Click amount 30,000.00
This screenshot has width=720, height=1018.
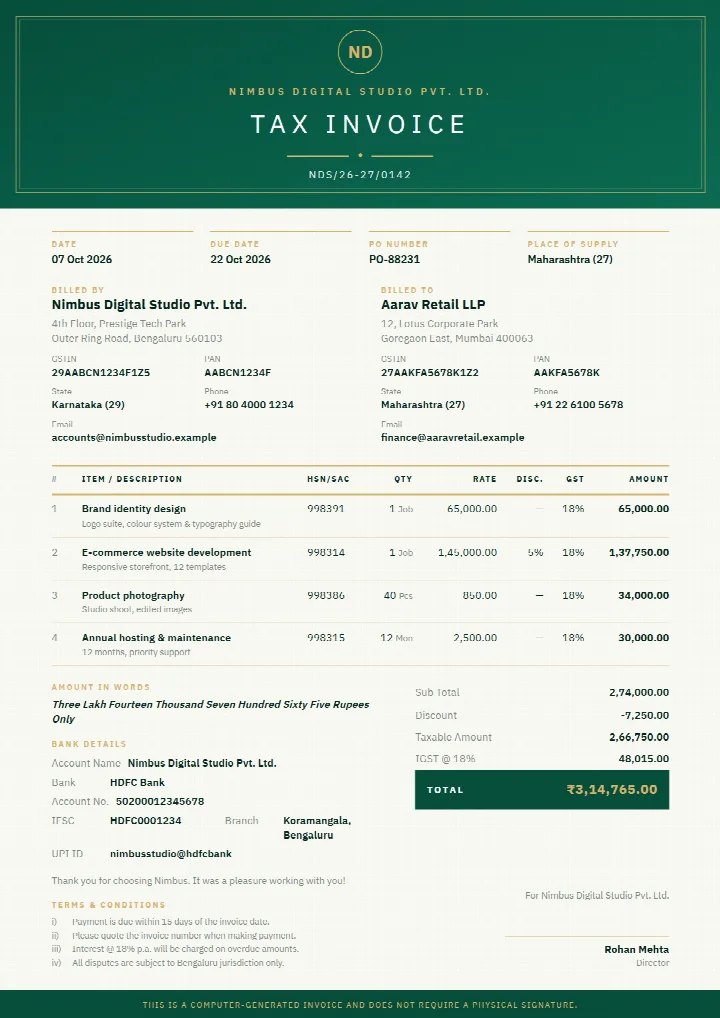coord(643,638)
